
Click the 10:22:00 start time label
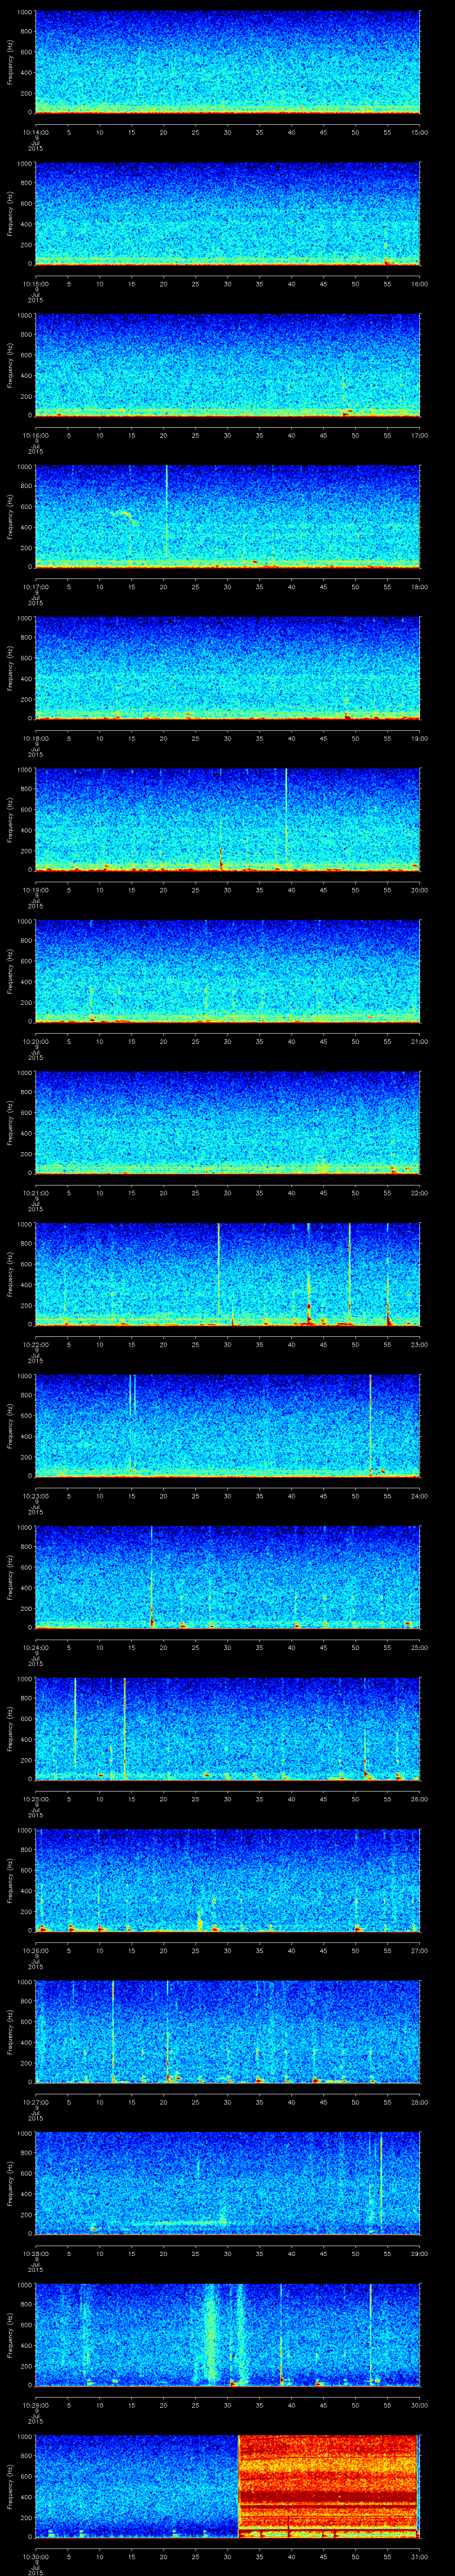(x=35, y=1344)
